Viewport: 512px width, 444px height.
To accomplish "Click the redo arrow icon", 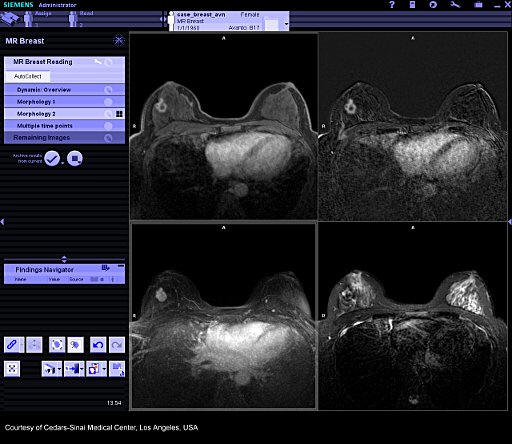I will [117, 345].
